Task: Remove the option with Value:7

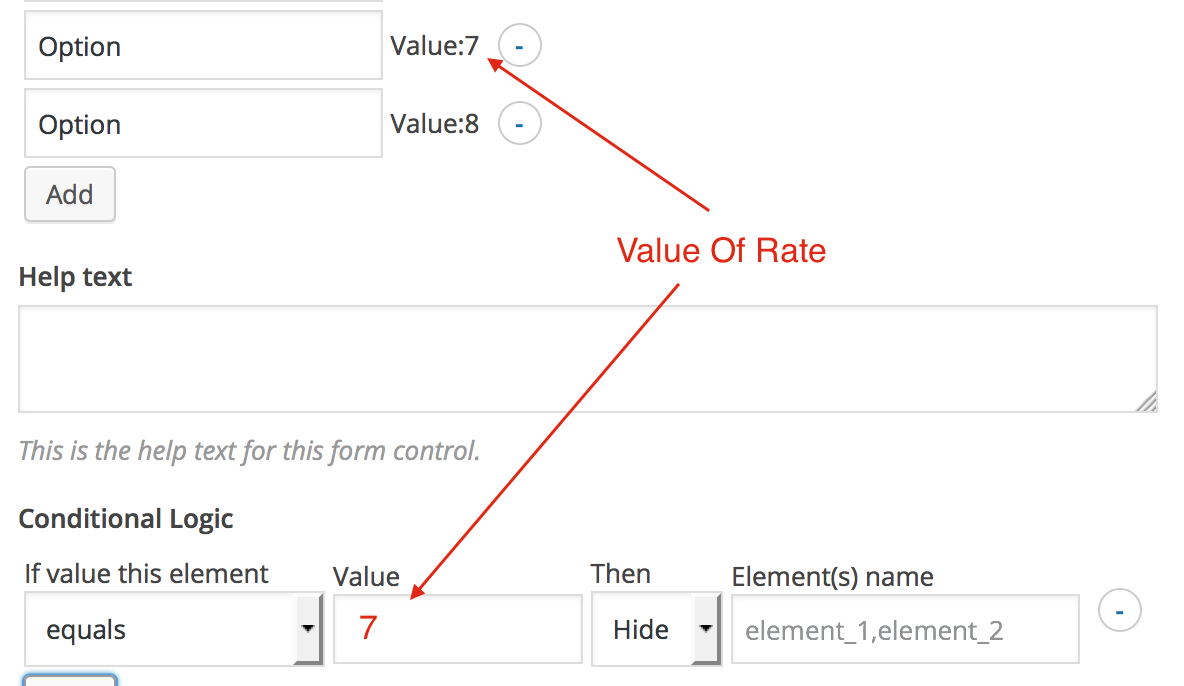Action: click(519, 47)
